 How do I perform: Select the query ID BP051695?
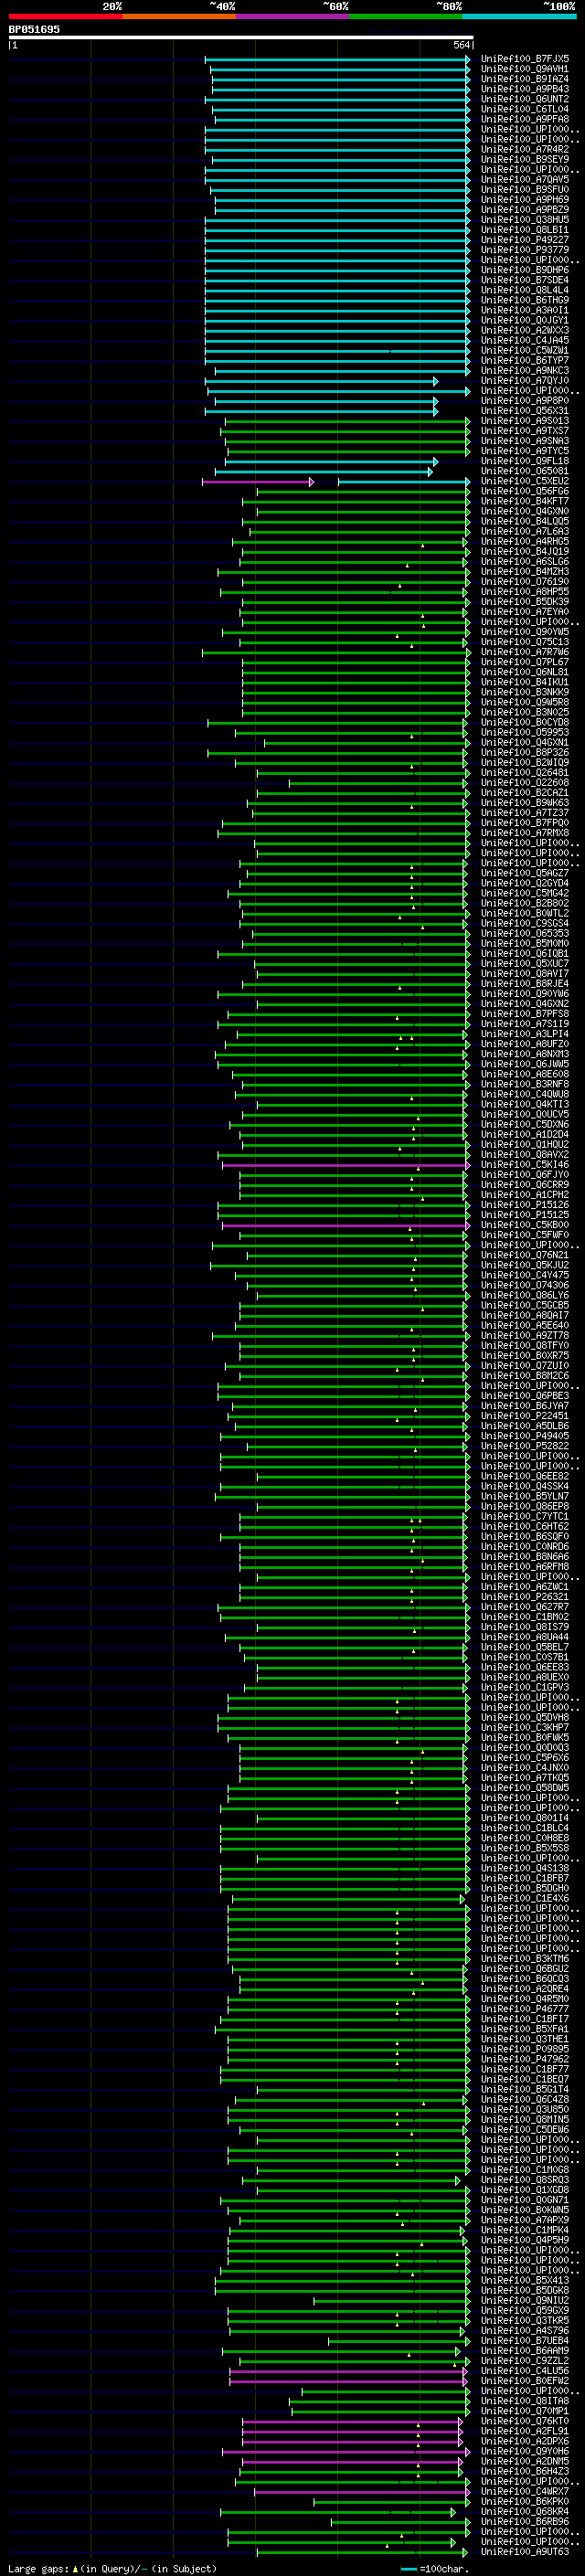[x=34, y=29]
